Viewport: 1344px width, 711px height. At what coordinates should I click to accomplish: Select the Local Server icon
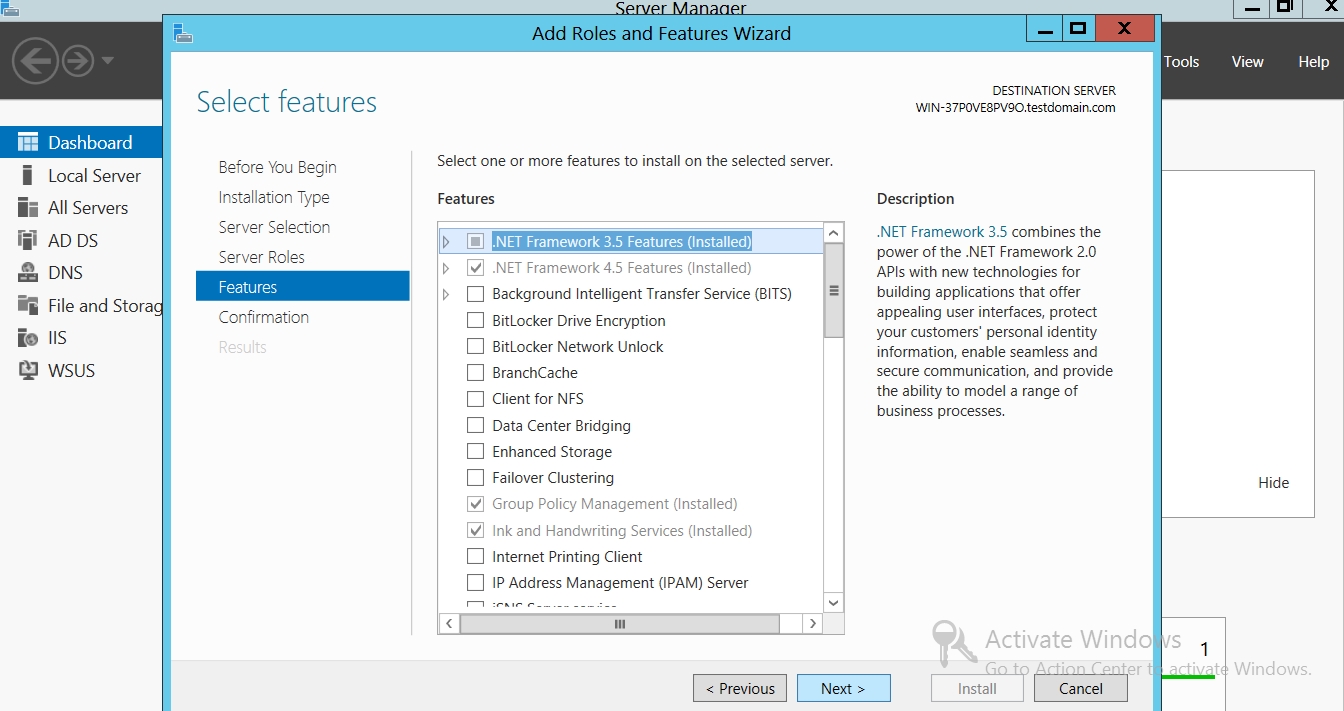[x=28, y=175]
